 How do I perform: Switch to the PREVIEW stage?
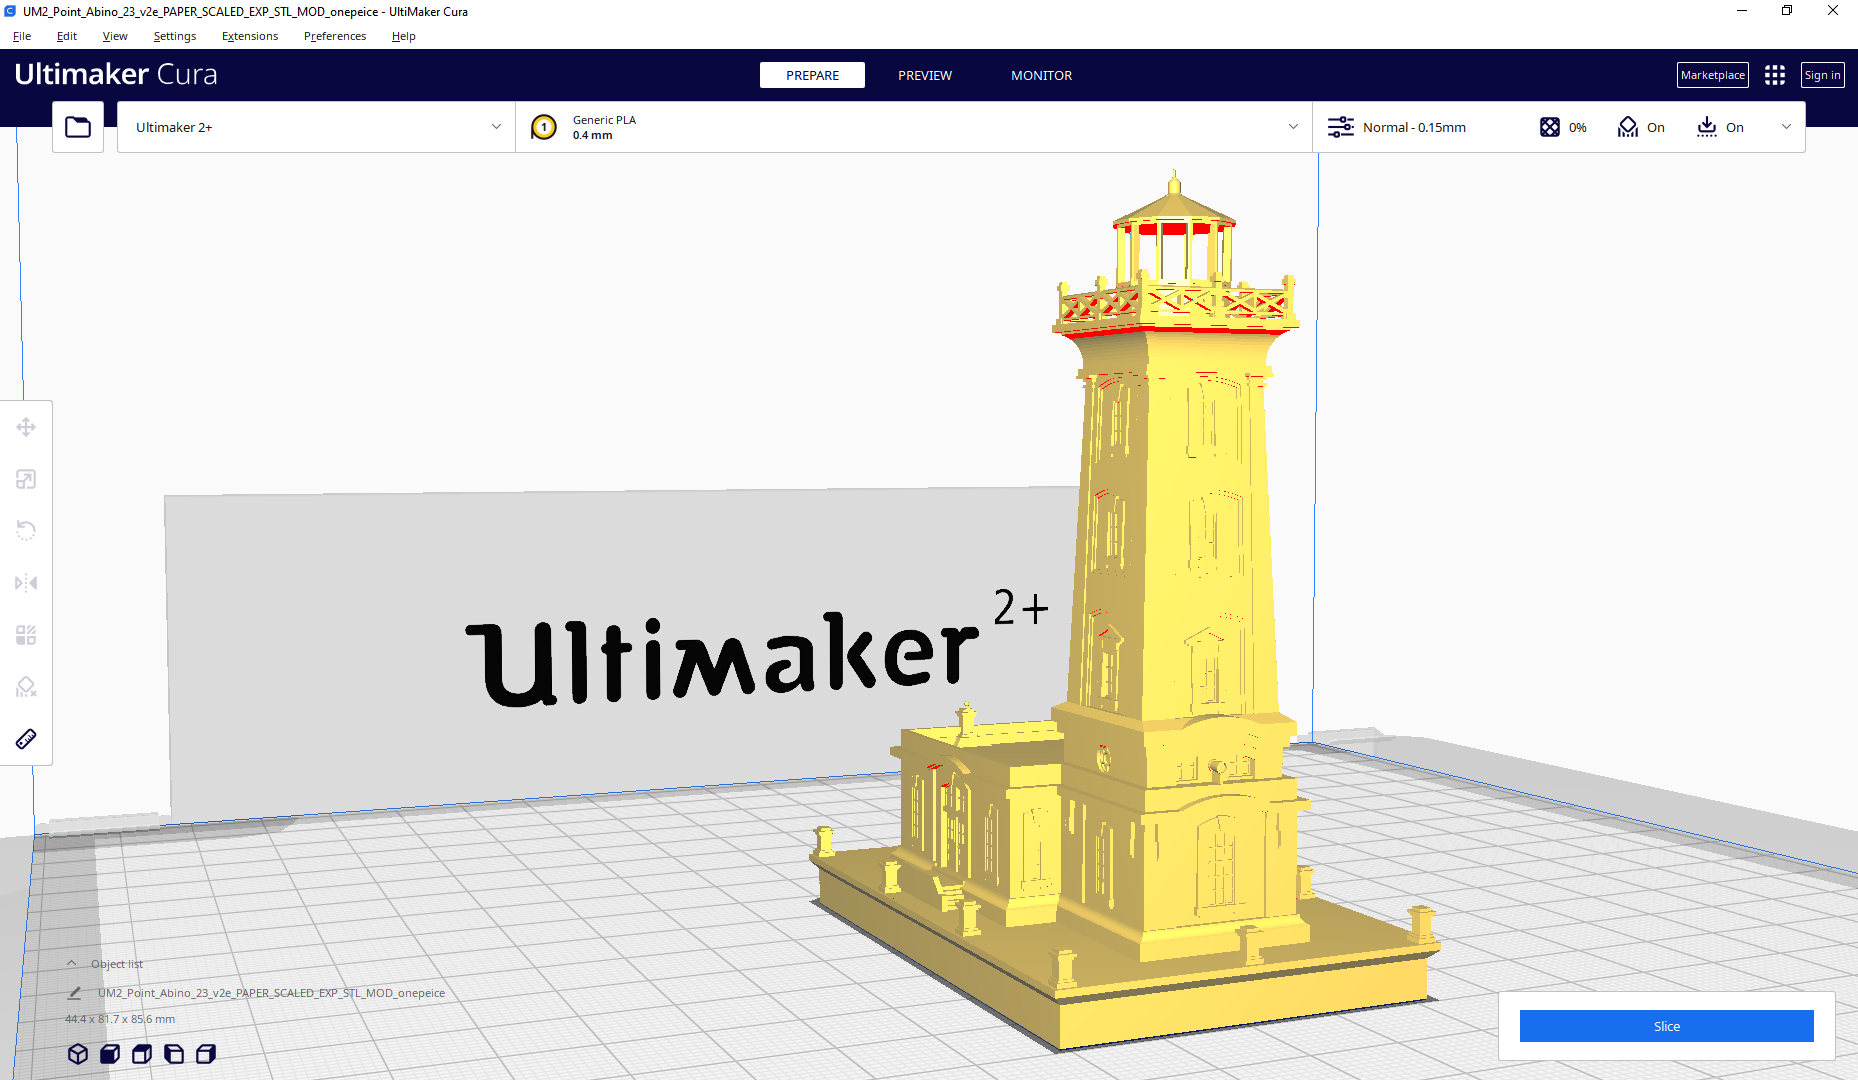(925, 75)
